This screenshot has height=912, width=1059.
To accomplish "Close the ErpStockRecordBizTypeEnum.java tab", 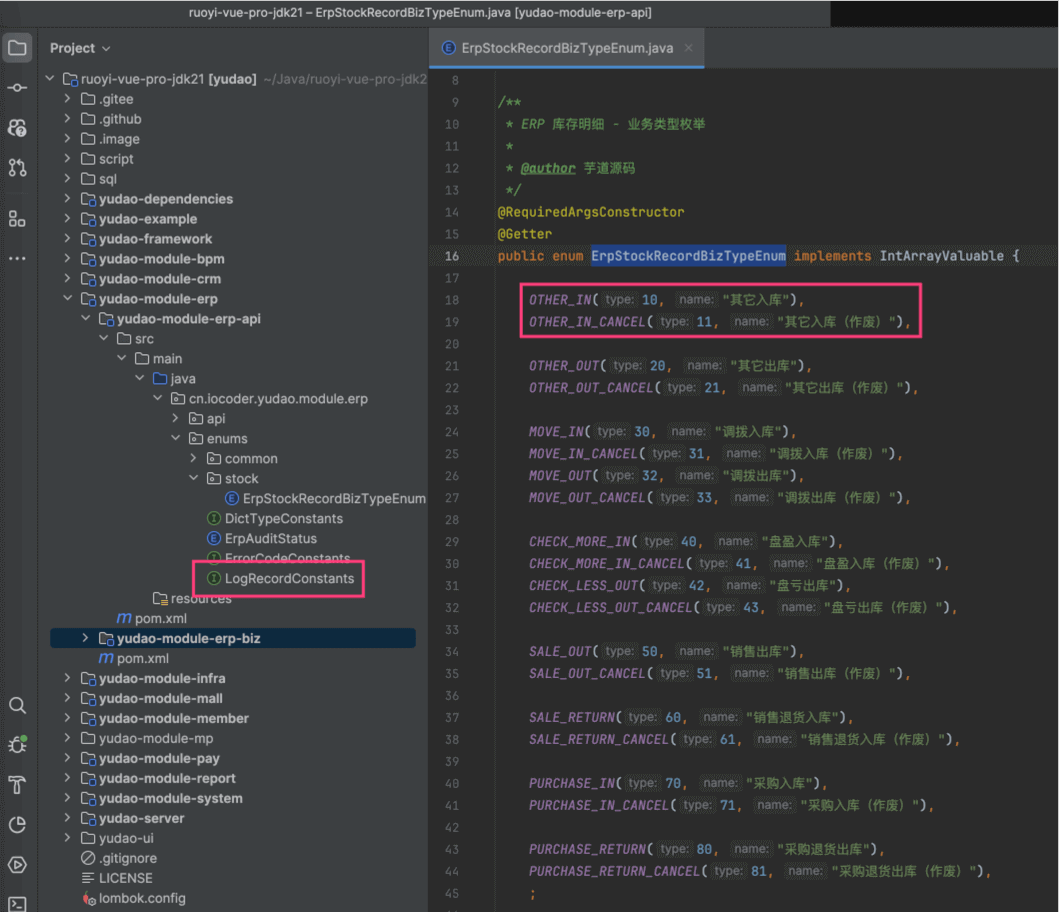I will (x=689, y=48).
